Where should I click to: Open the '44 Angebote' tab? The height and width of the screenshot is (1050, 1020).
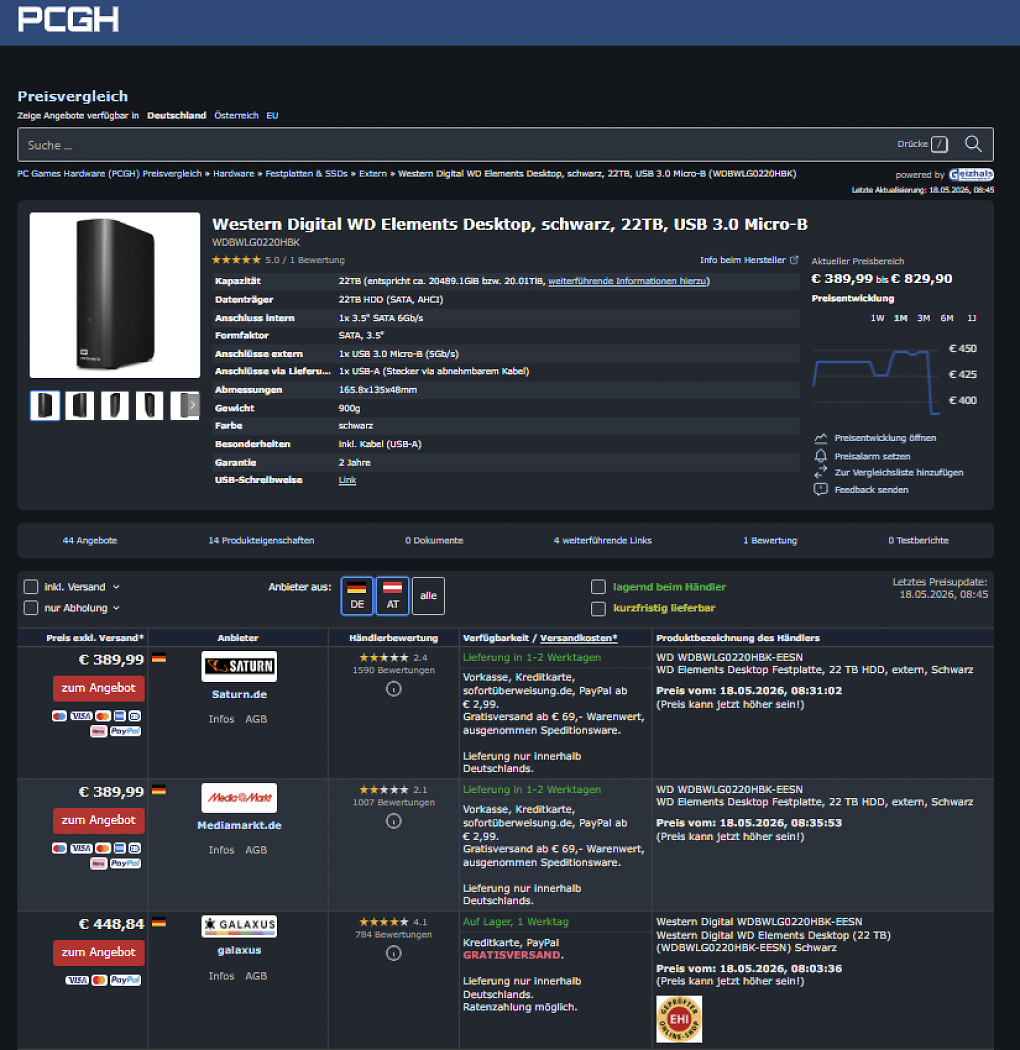(90, 540)
